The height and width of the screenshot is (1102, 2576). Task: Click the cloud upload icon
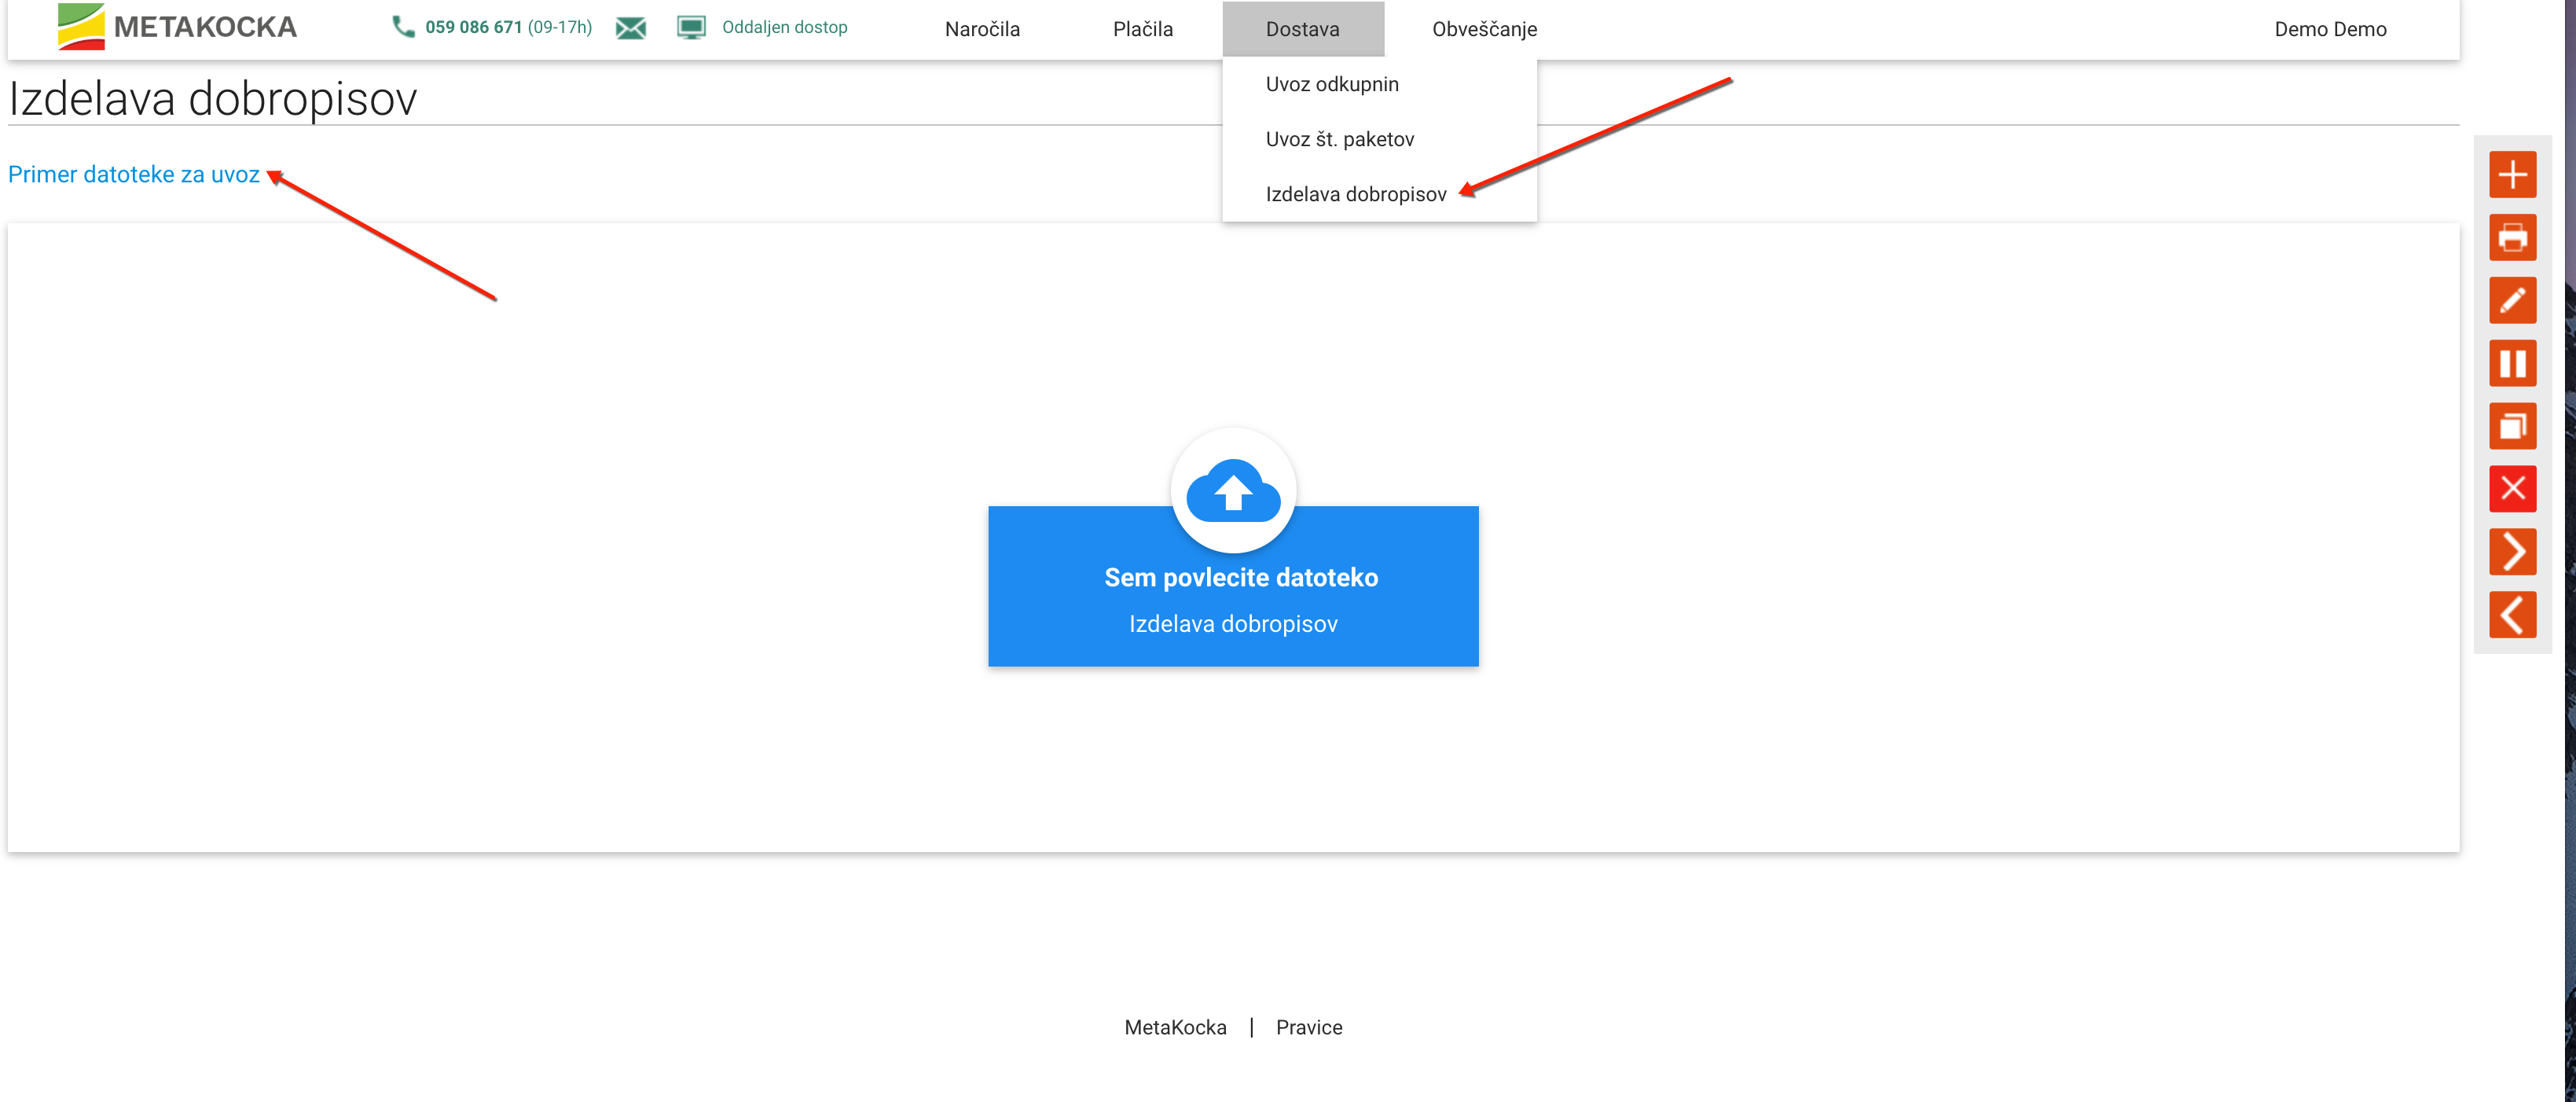[1232, 491]
